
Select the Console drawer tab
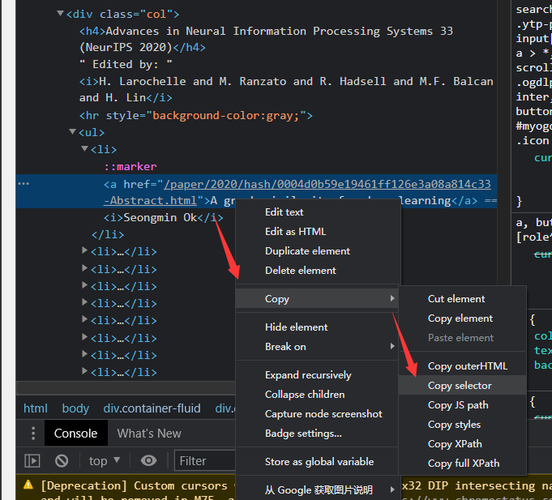tap(76, 433)
